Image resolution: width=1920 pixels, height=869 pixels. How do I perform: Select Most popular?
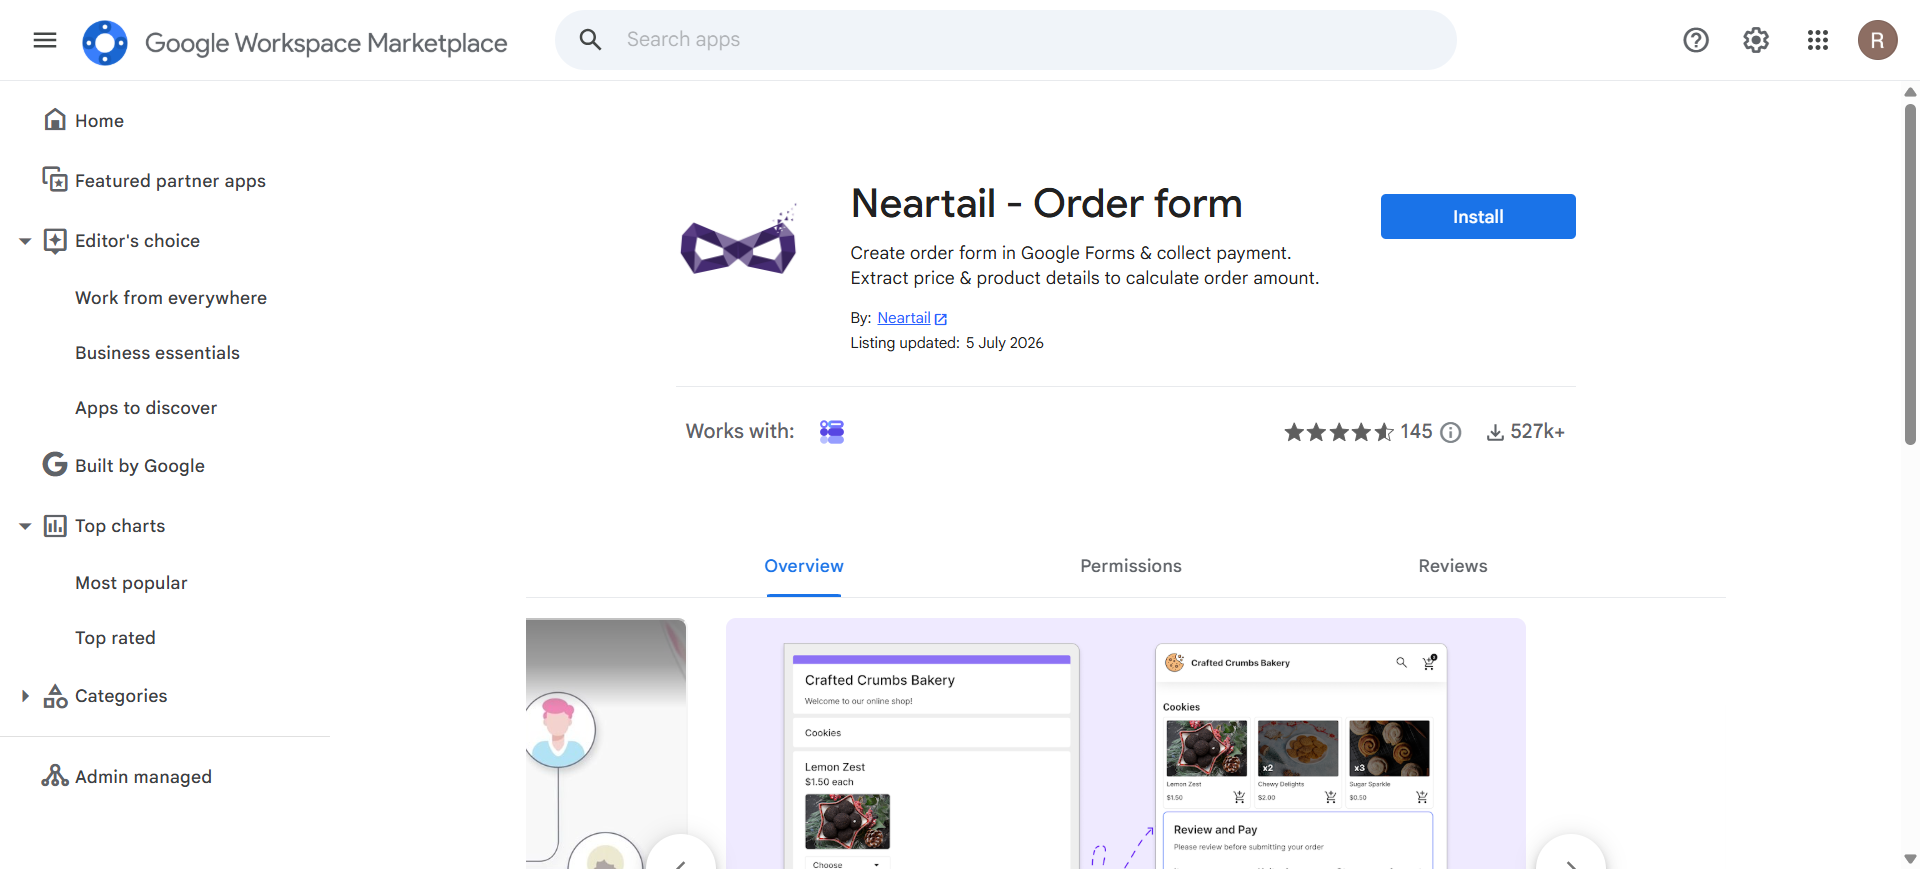pyautogui.click(x=131, y=583)
